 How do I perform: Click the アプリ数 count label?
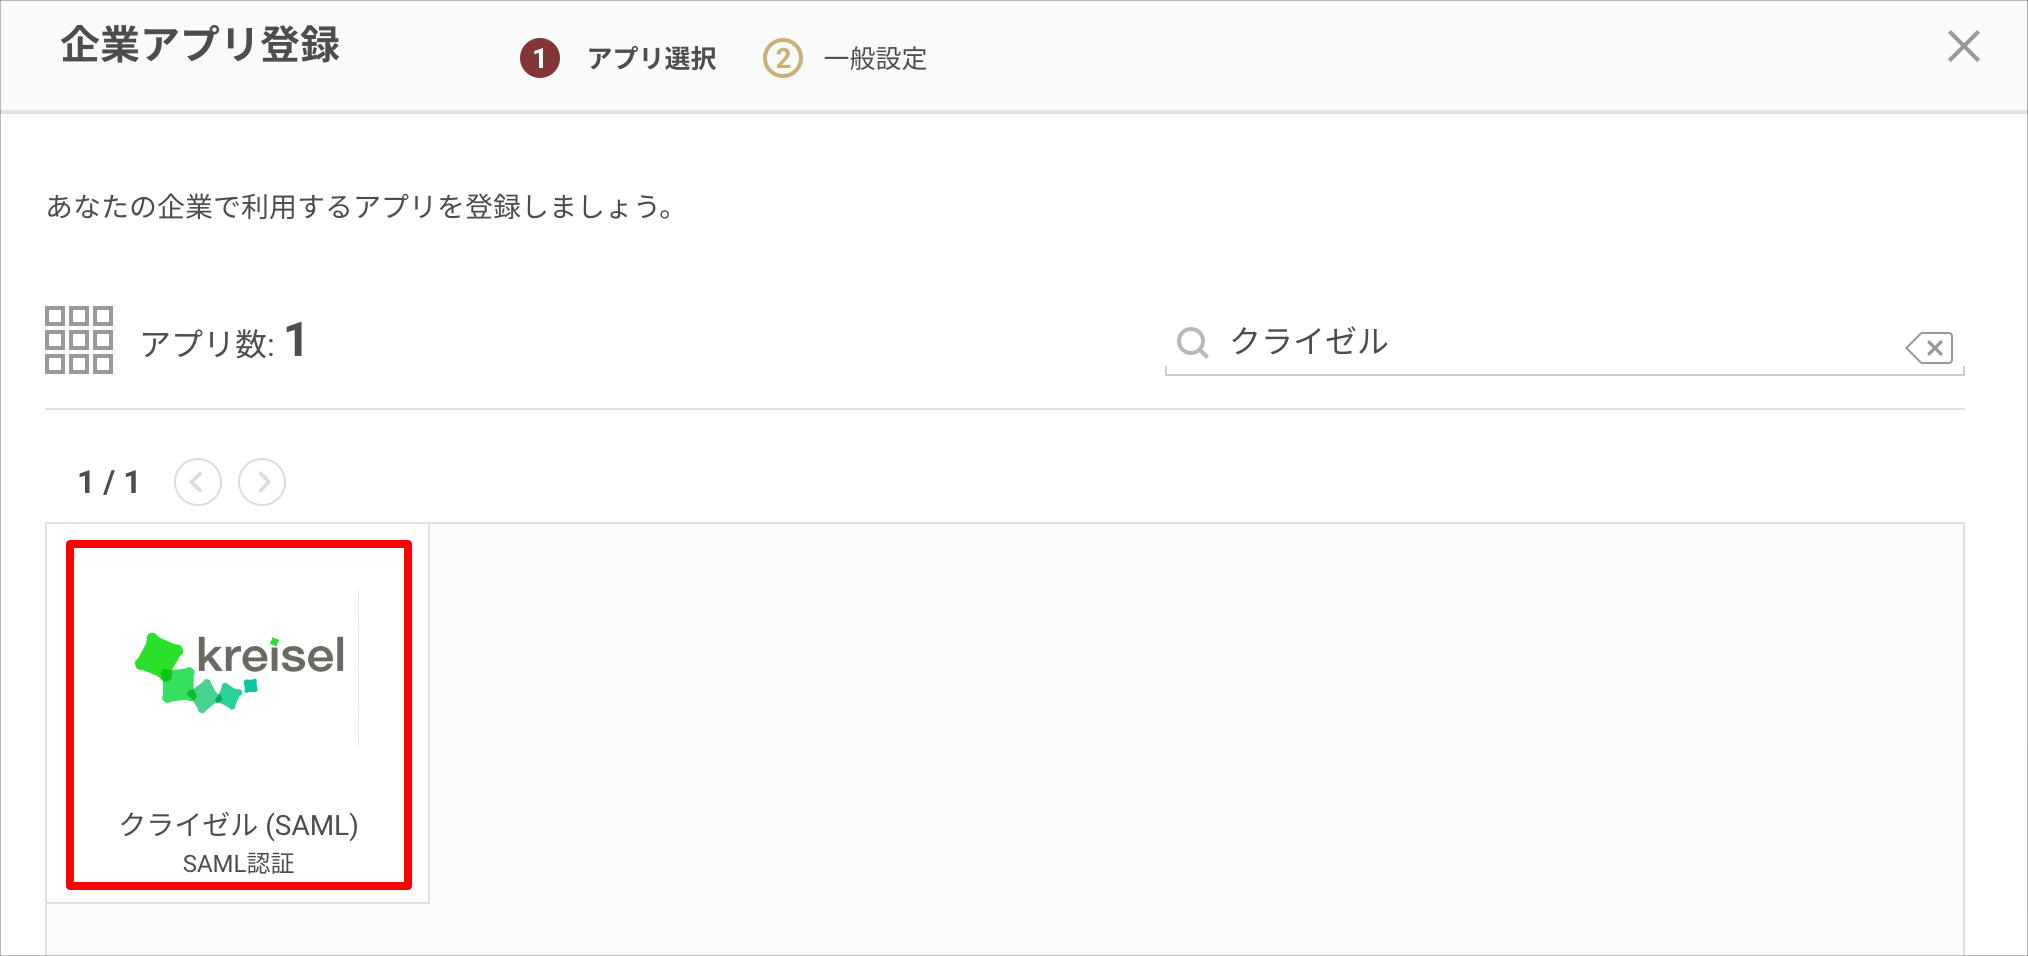coord(222,342)
